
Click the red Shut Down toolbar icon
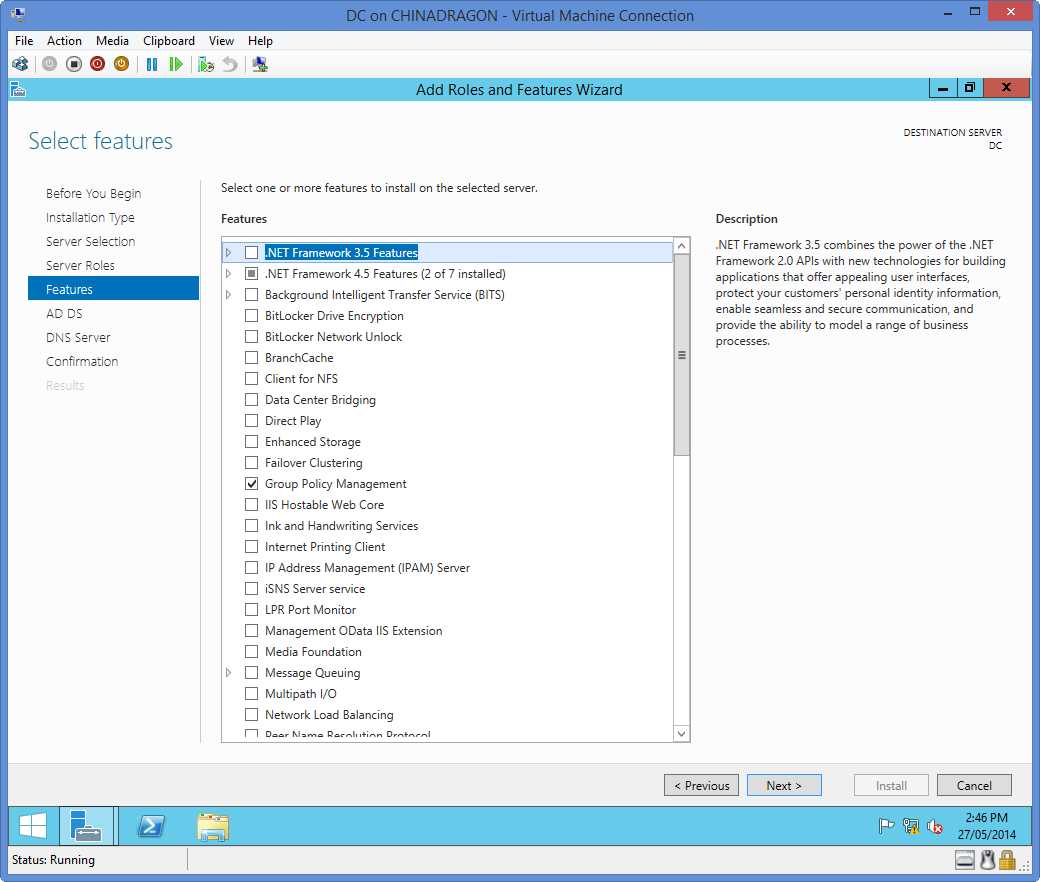(x=98, y=64)
